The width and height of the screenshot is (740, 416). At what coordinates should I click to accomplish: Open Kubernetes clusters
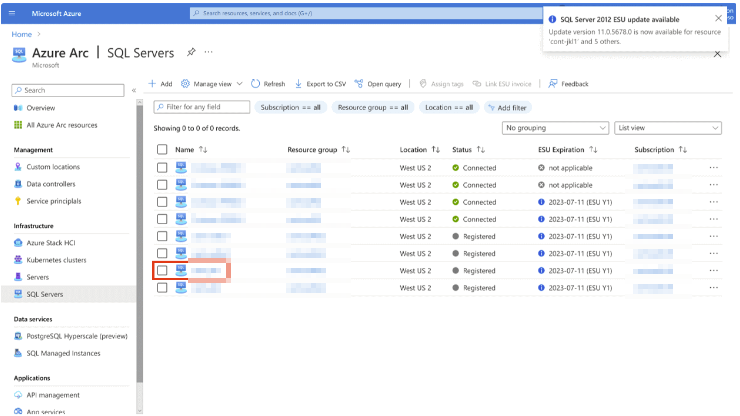[56, 260]
